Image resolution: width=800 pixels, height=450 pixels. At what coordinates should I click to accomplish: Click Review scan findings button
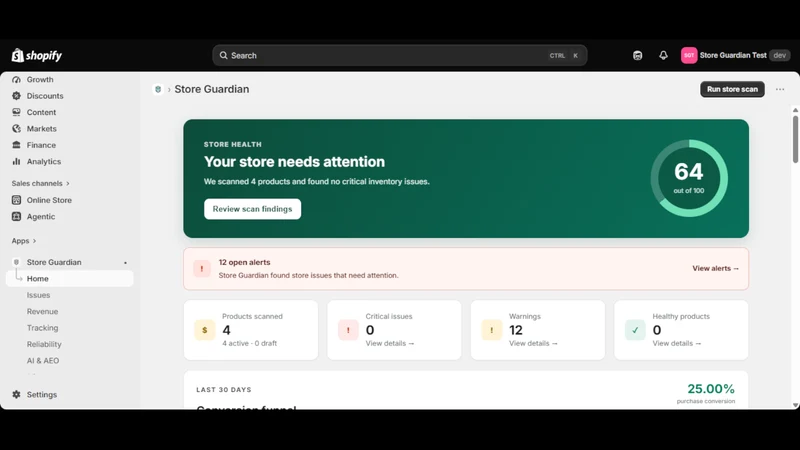[253, 209]
